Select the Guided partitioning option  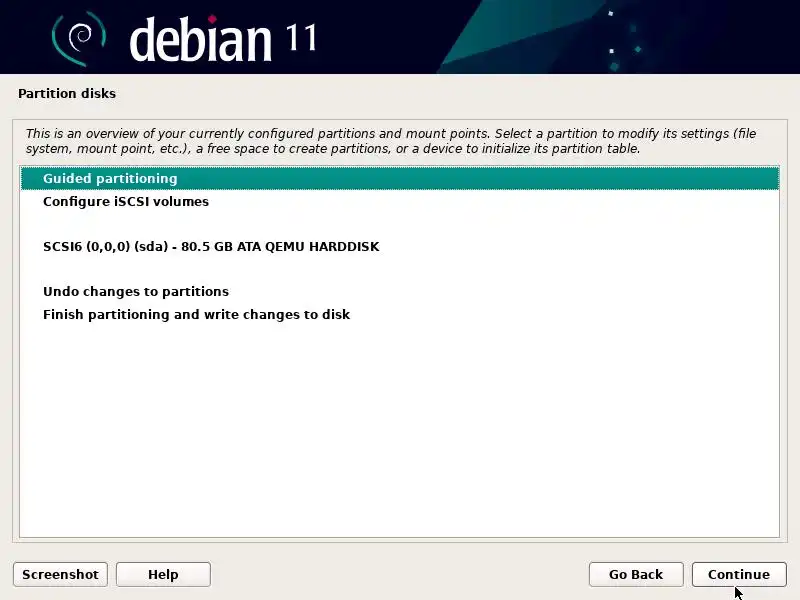[400, 179]
